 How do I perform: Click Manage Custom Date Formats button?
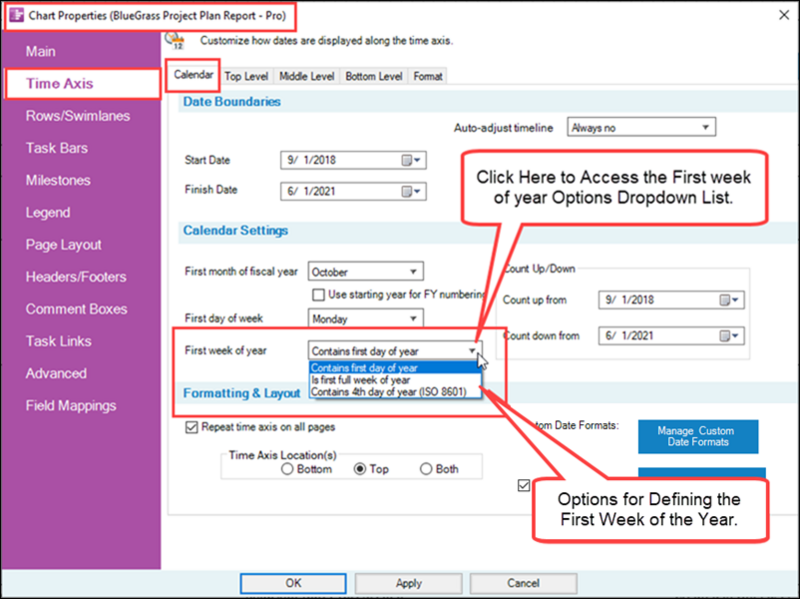[x=698, y=437]
